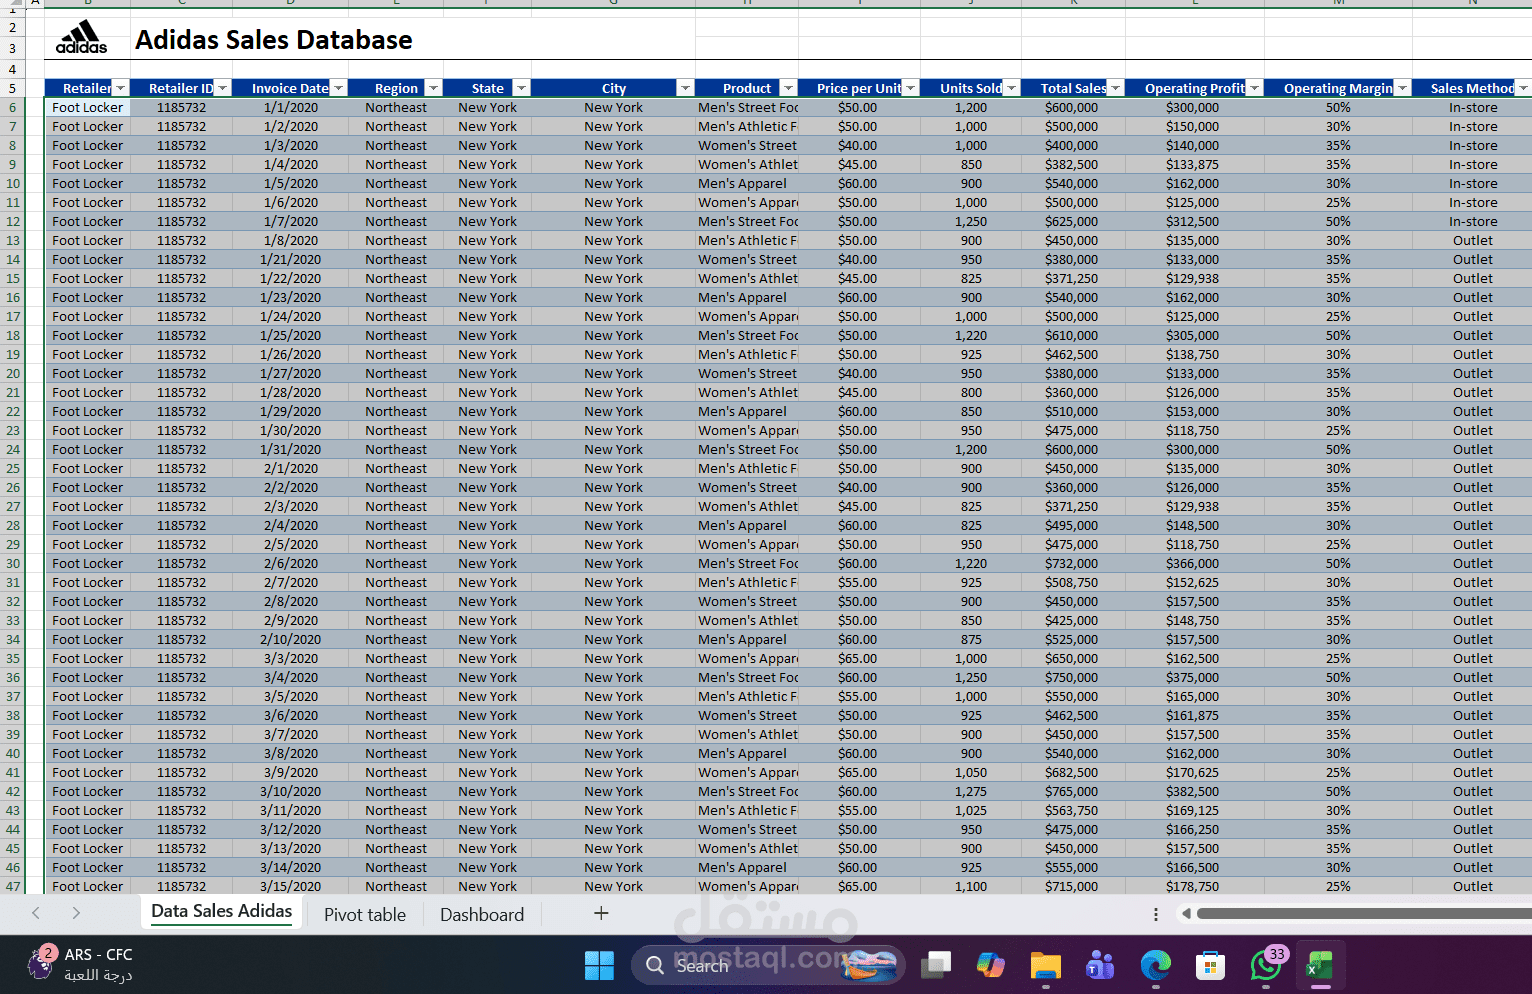
Task: Open Microsoft Teams from the taskbar
Action: click(1100, 965)
